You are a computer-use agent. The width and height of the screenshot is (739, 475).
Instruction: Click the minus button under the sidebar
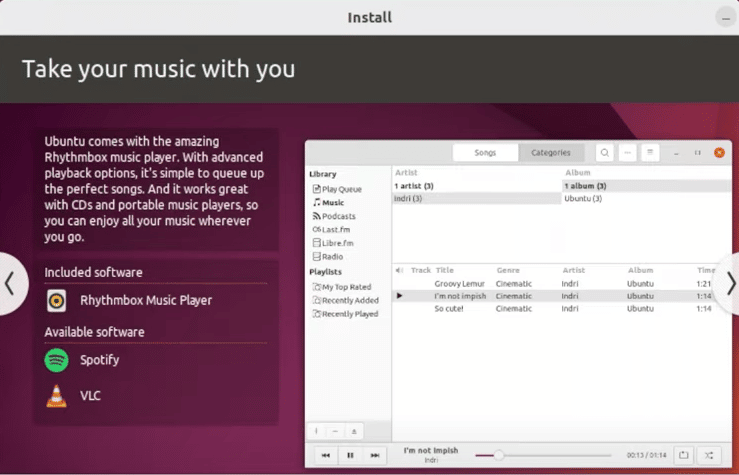coord(335,431)
